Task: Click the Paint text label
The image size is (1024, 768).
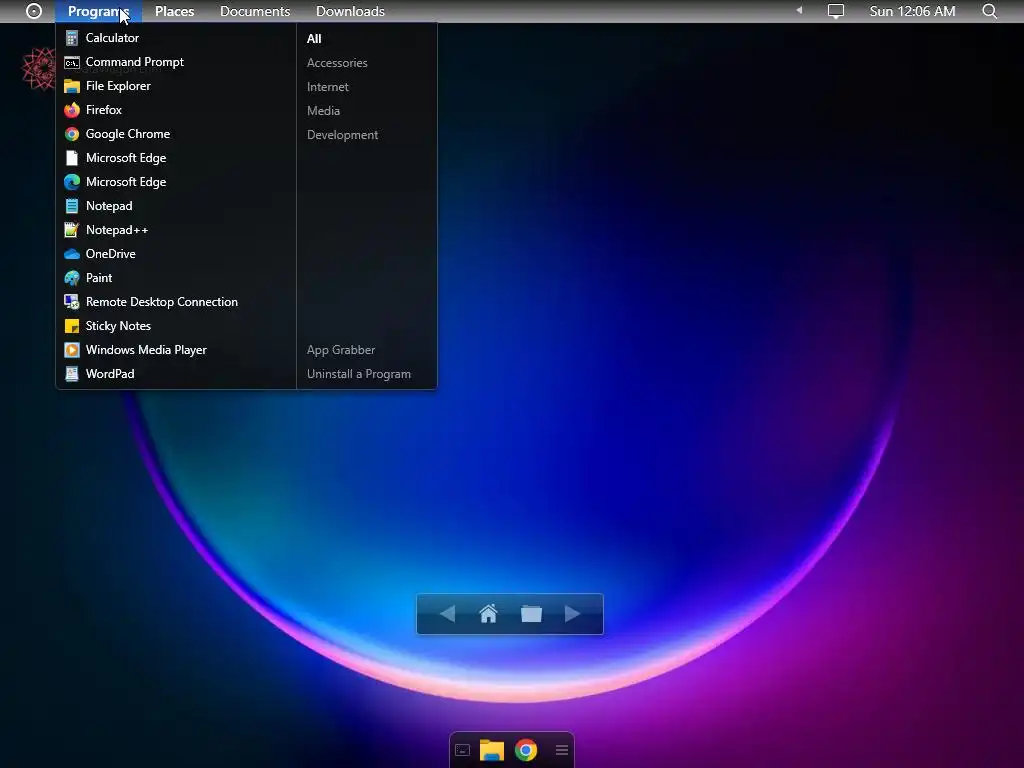Action: click(x=99, y=278)
